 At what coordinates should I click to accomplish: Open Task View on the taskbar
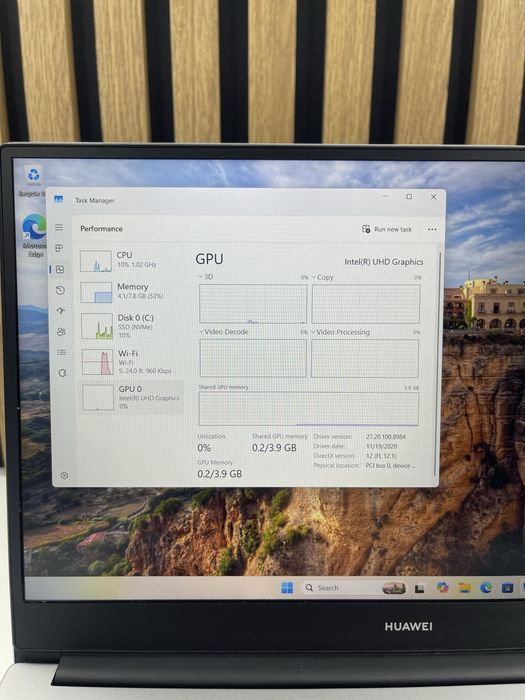(x=419, y=589)
